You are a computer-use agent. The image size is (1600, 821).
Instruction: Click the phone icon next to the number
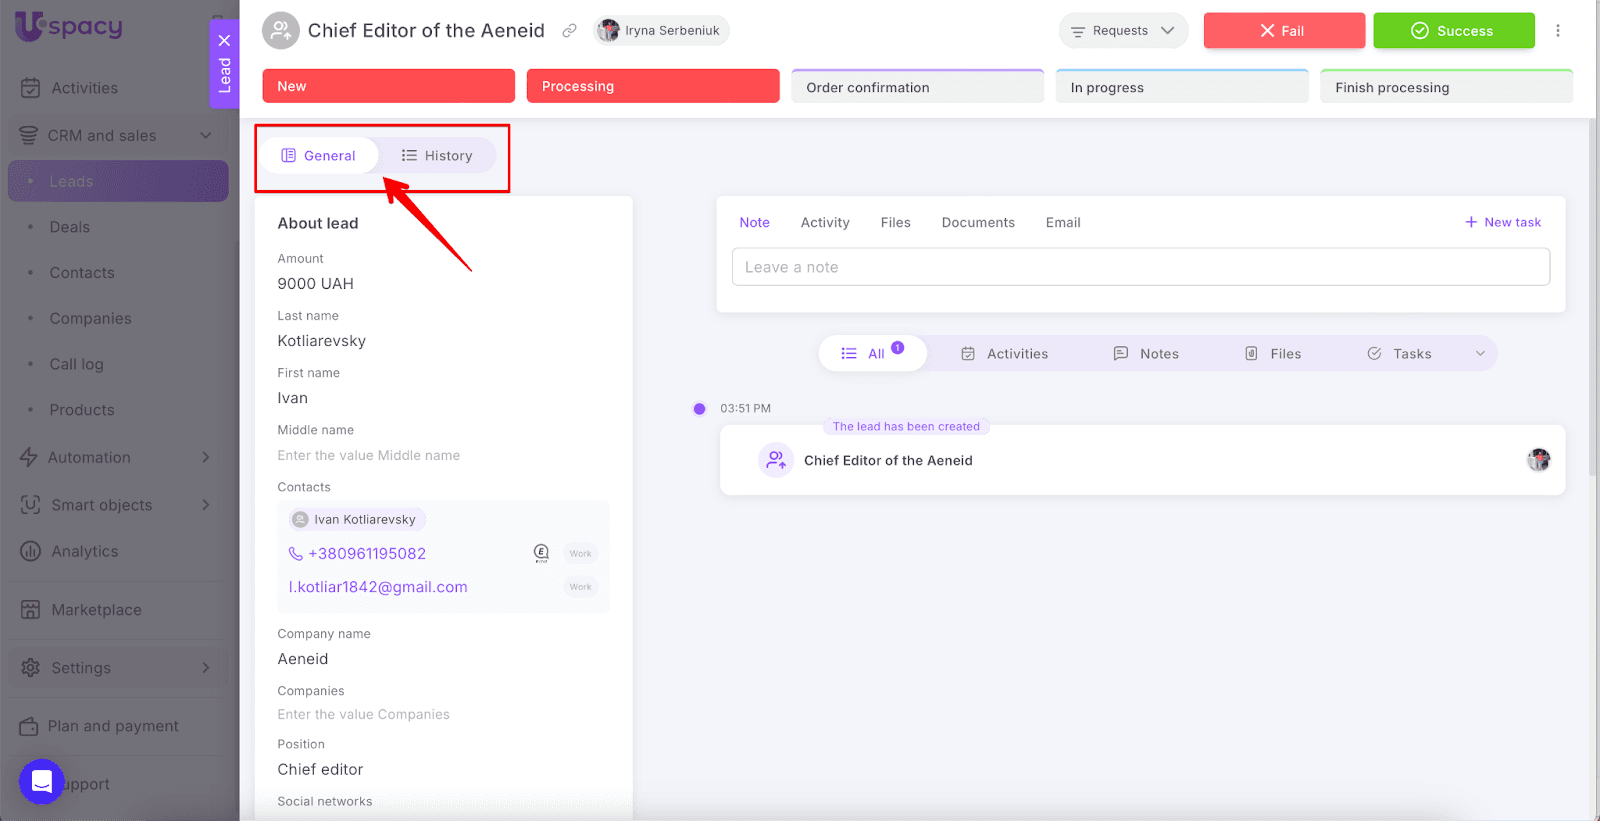[295, 554]
